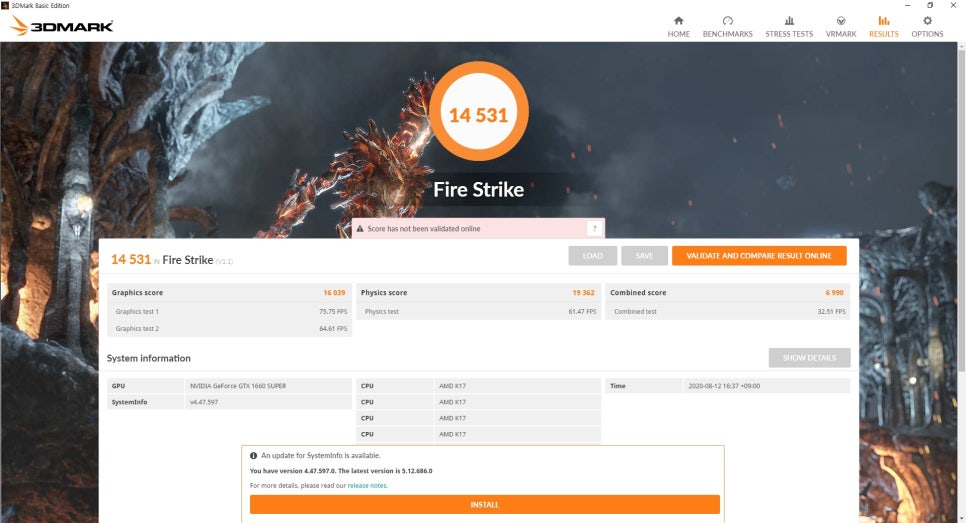Click the NVIDIA GeForce GTX 1660 SUPER value

tap(238, 386)
